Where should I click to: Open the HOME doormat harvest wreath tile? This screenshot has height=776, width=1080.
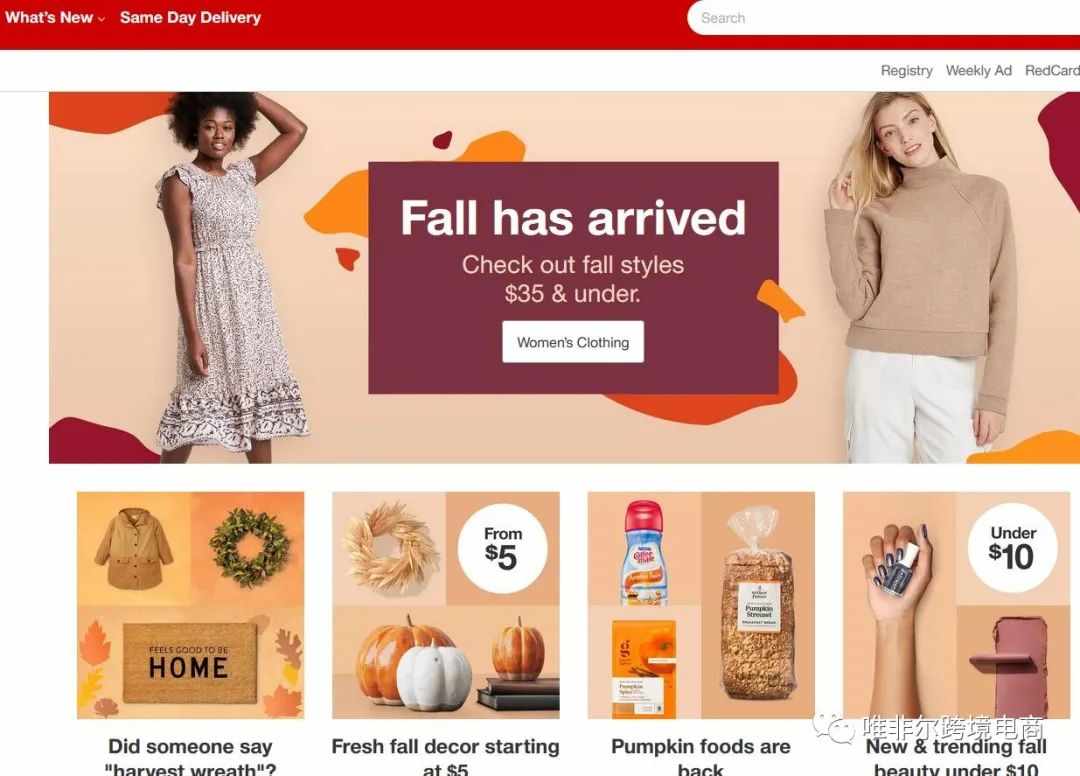click(x=190, y=605)
